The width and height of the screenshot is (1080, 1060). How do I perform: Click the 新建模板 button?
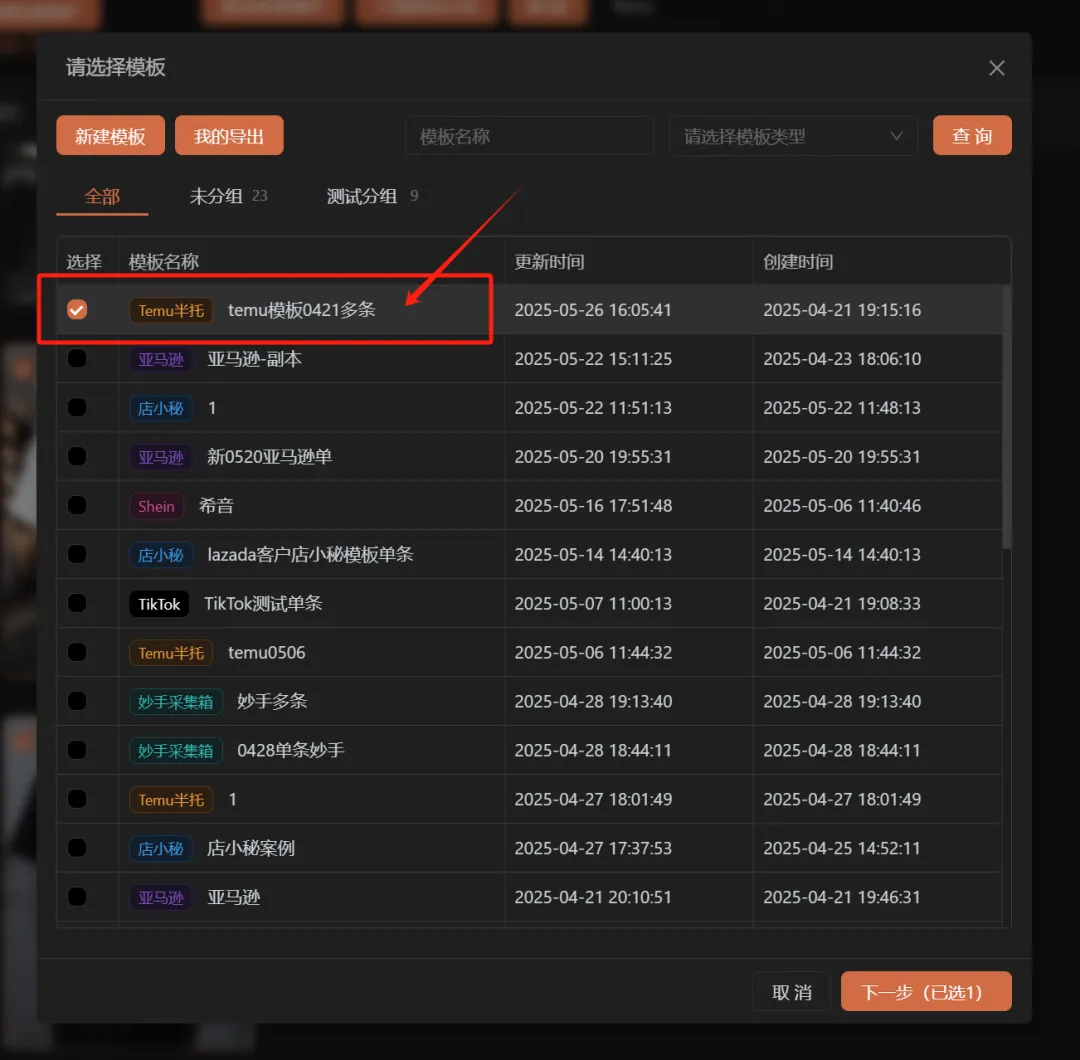click(x=110, y=135)
